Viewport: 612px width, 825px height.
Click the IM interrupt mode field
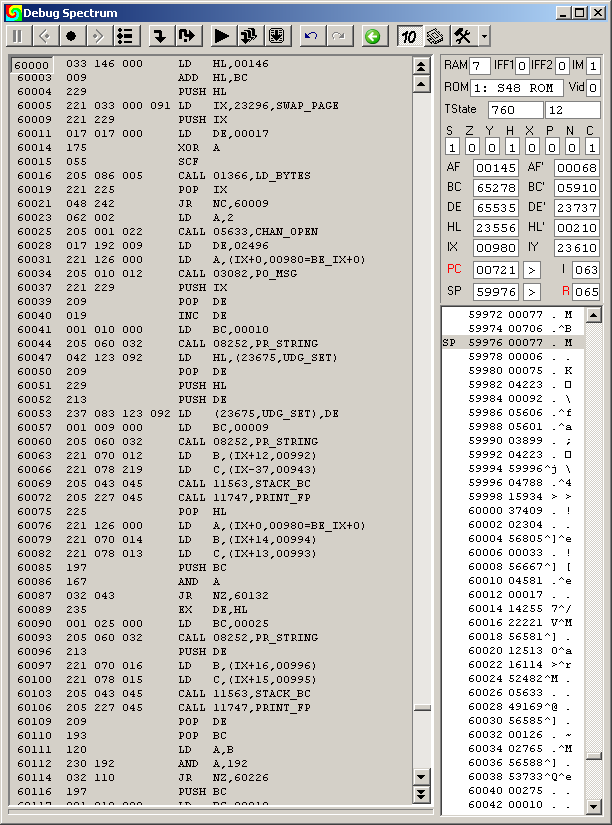coord(593,66)
